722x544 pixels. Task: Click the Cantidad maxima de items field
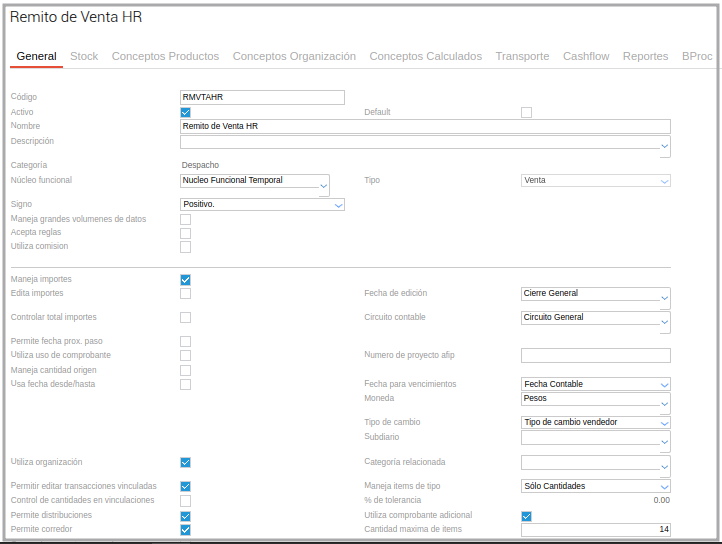pos(596,530)
